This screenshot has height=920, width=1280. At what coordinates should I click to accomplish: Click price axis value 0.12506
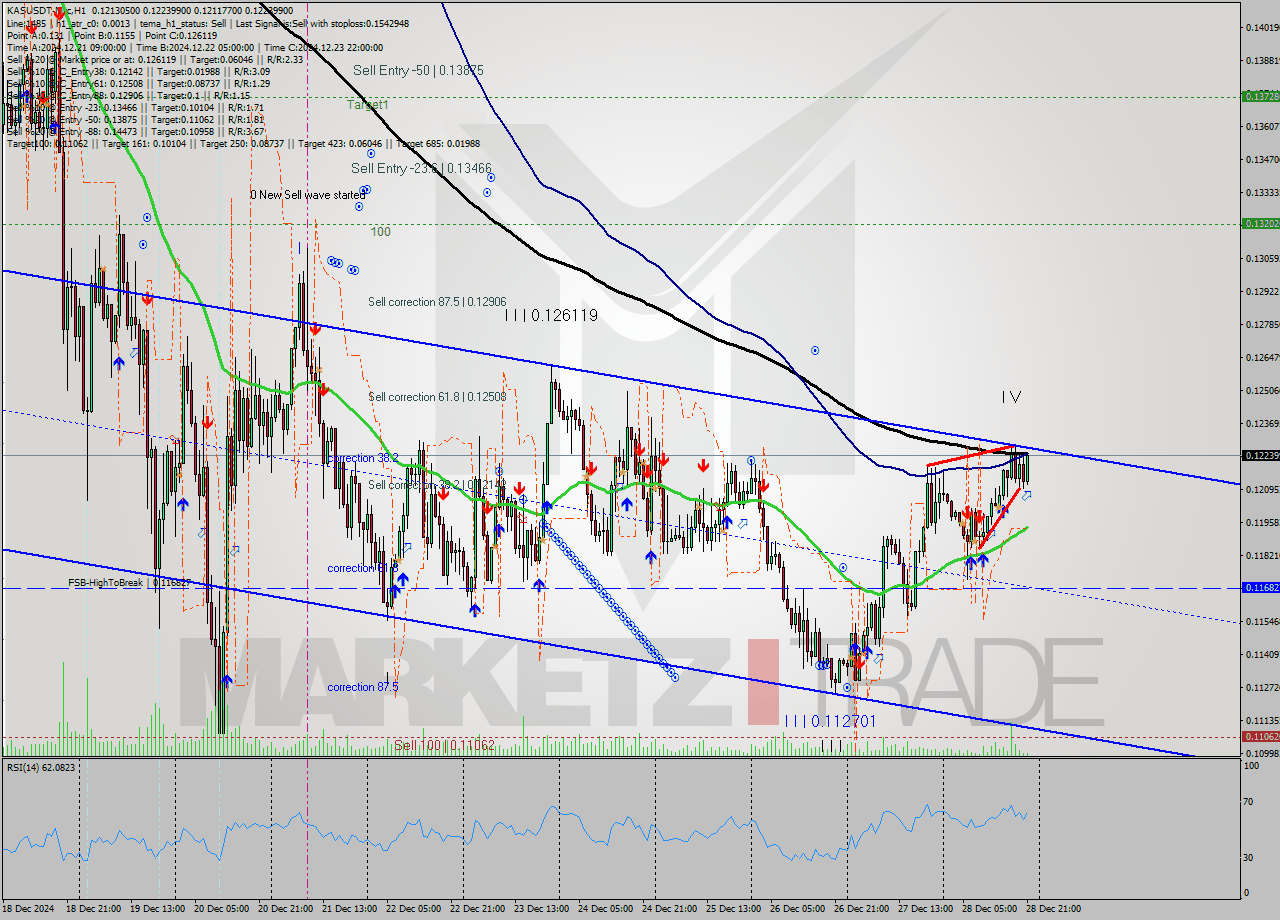(x=1261, y=391)
